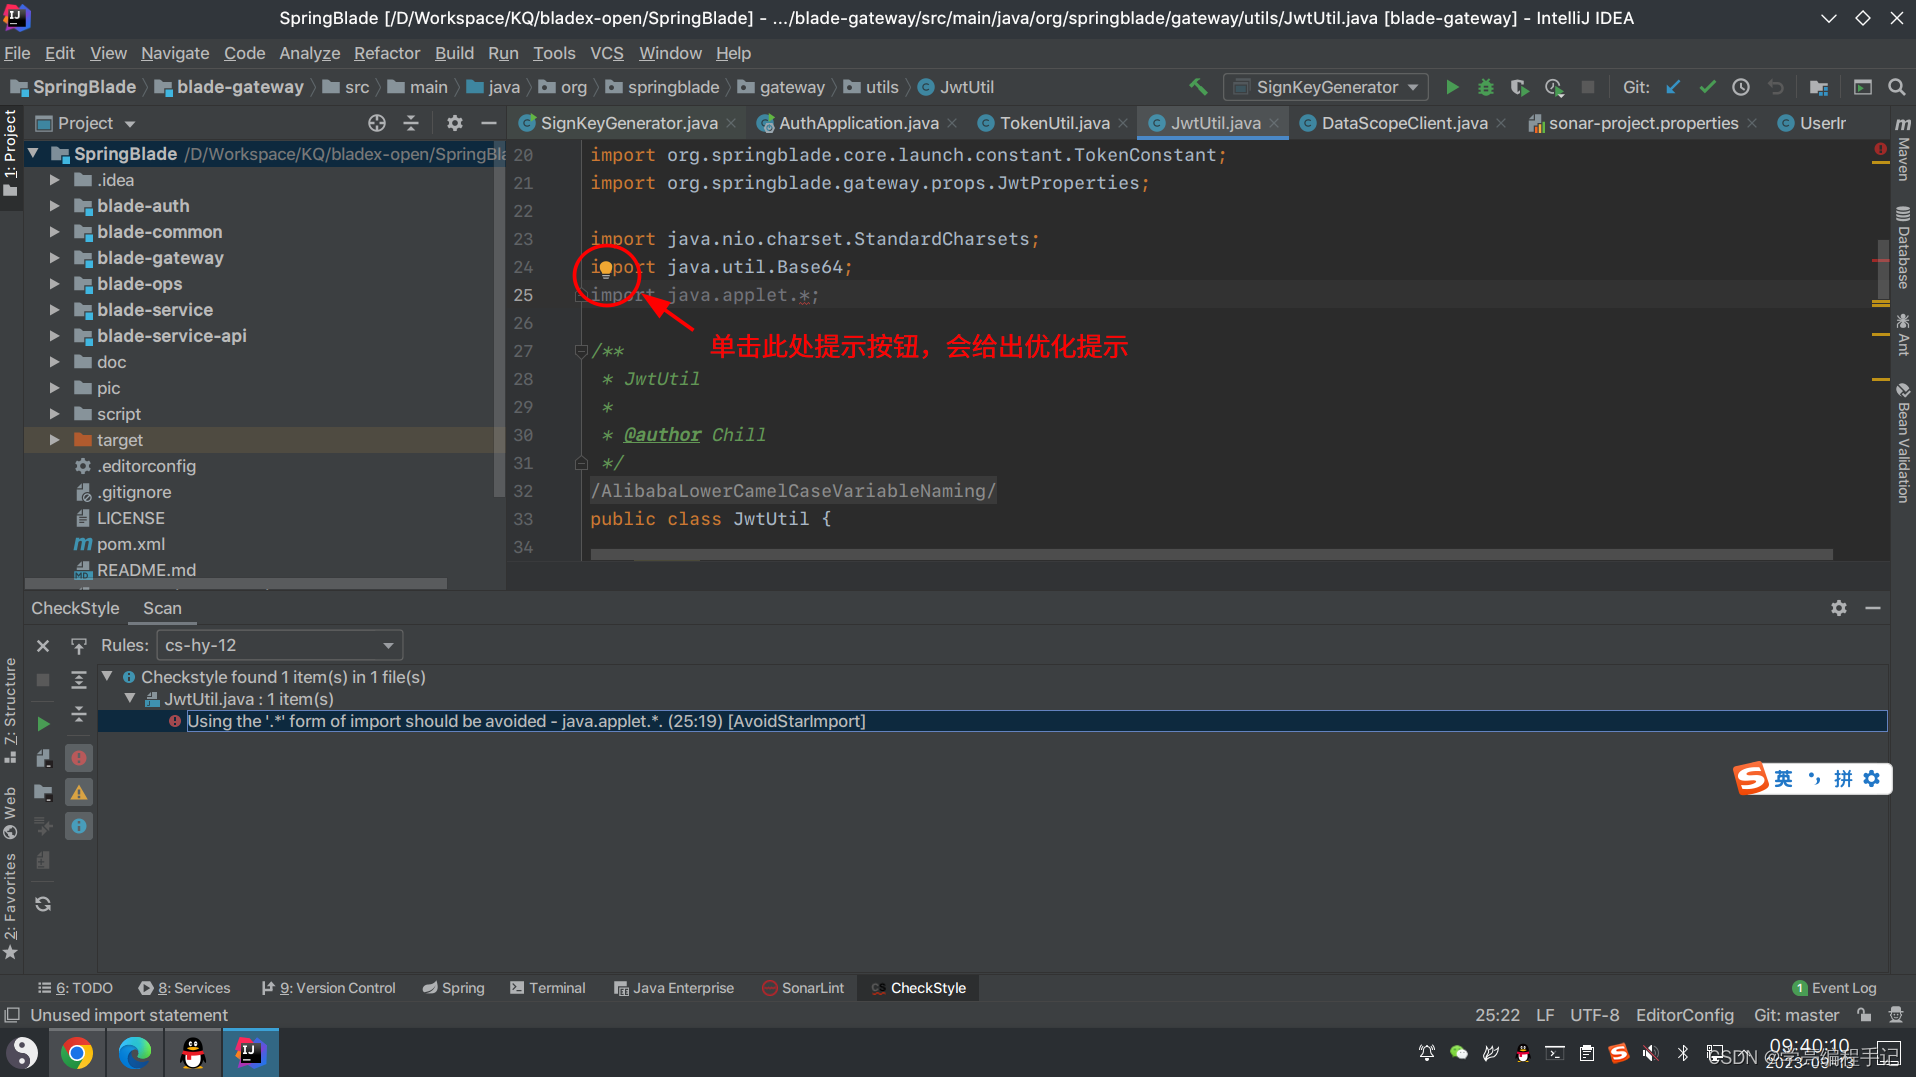Hide the Project tool window
This screenshot has width=1916, height=1077.
click(x=489, y=123)
